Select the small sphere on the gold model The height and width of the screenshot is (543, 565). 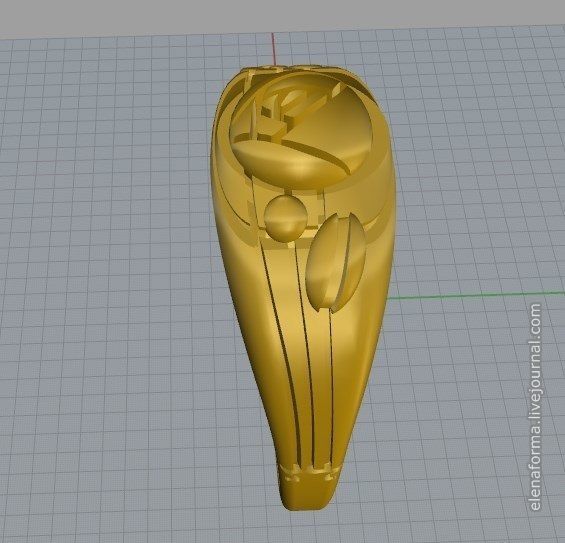coord(286,219)
